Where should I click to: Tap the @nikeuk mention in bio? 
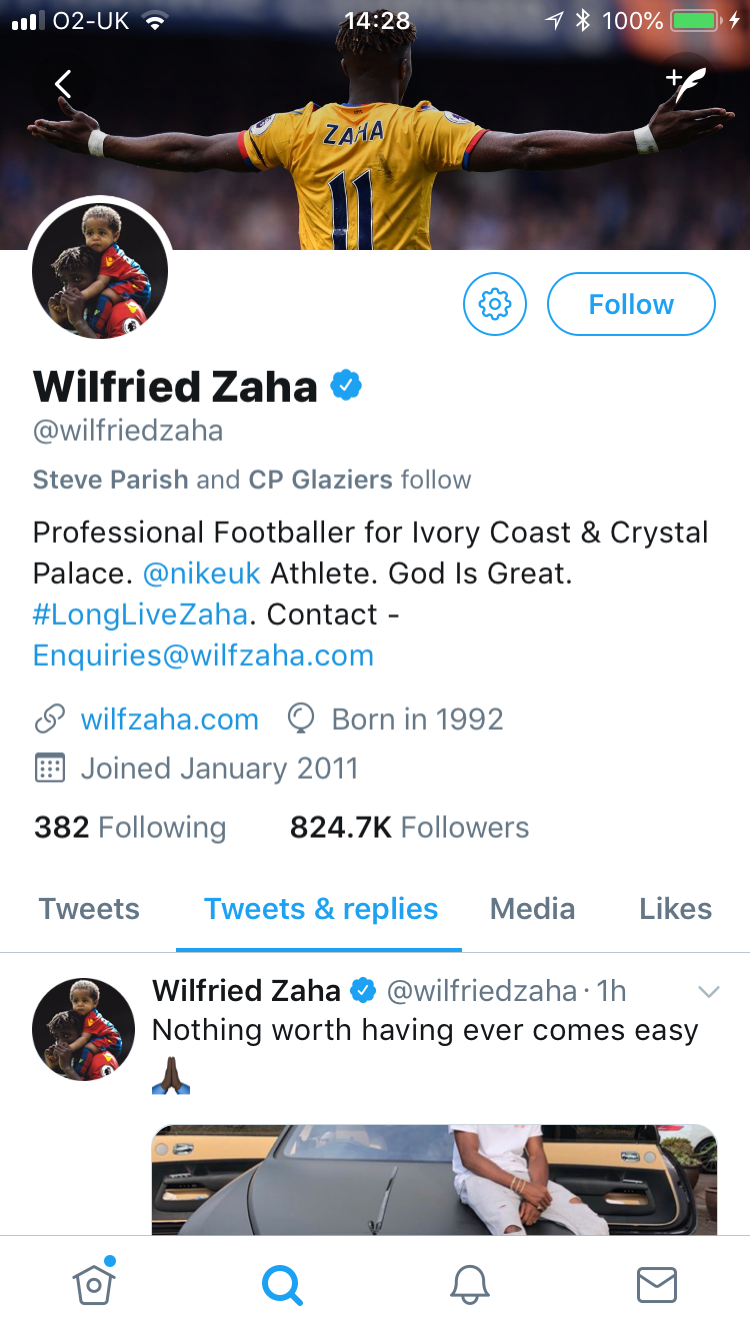(202, 574)
